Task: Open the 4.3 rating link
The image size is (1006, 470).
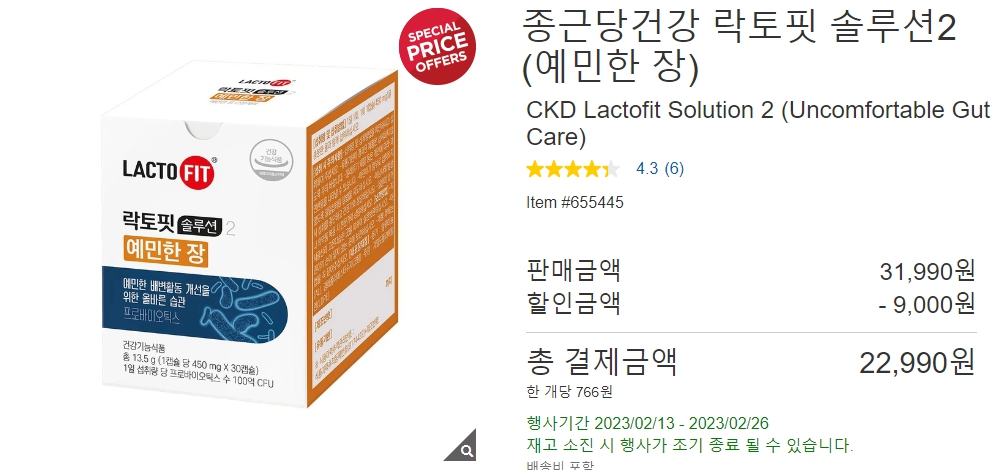Action: tap(647, 169)
